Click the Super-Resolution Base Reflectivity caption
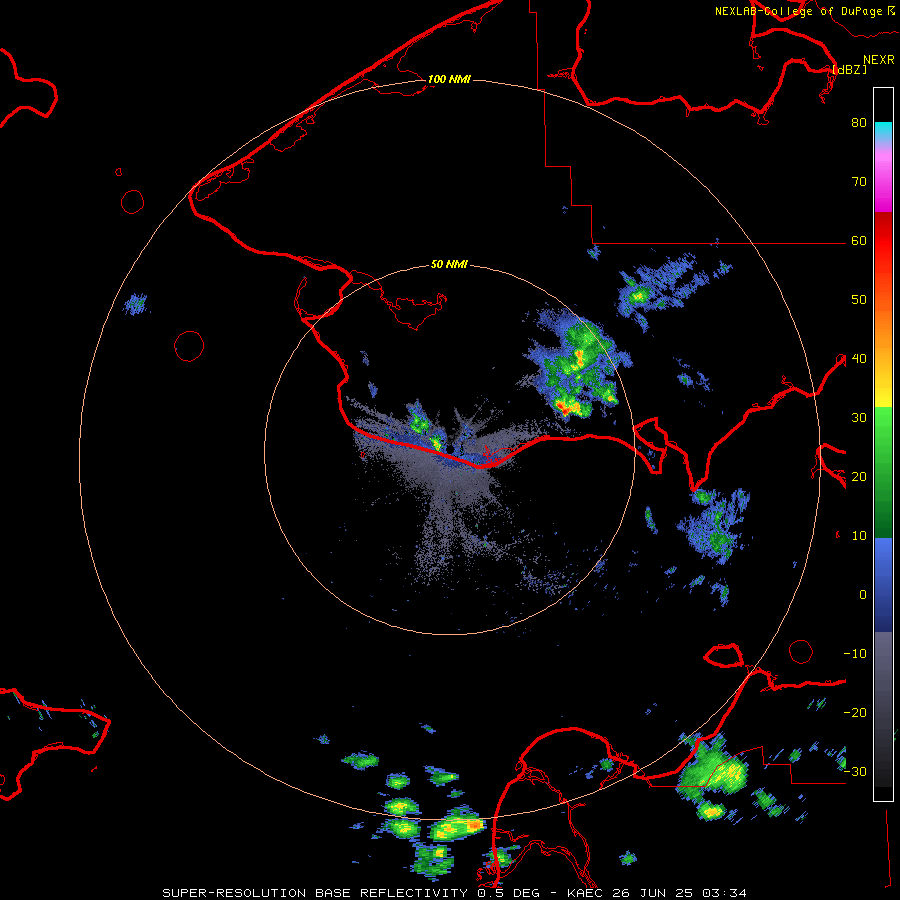Viewport: 900px width, 900px height. pos(455,893)
